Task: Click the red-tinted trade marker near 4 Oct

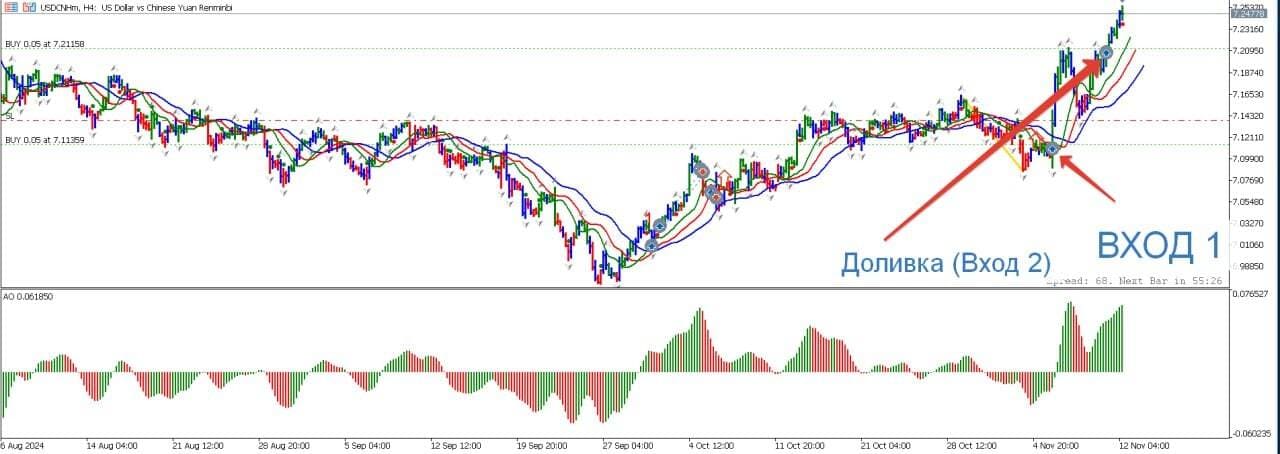Action: pos(703,172)
